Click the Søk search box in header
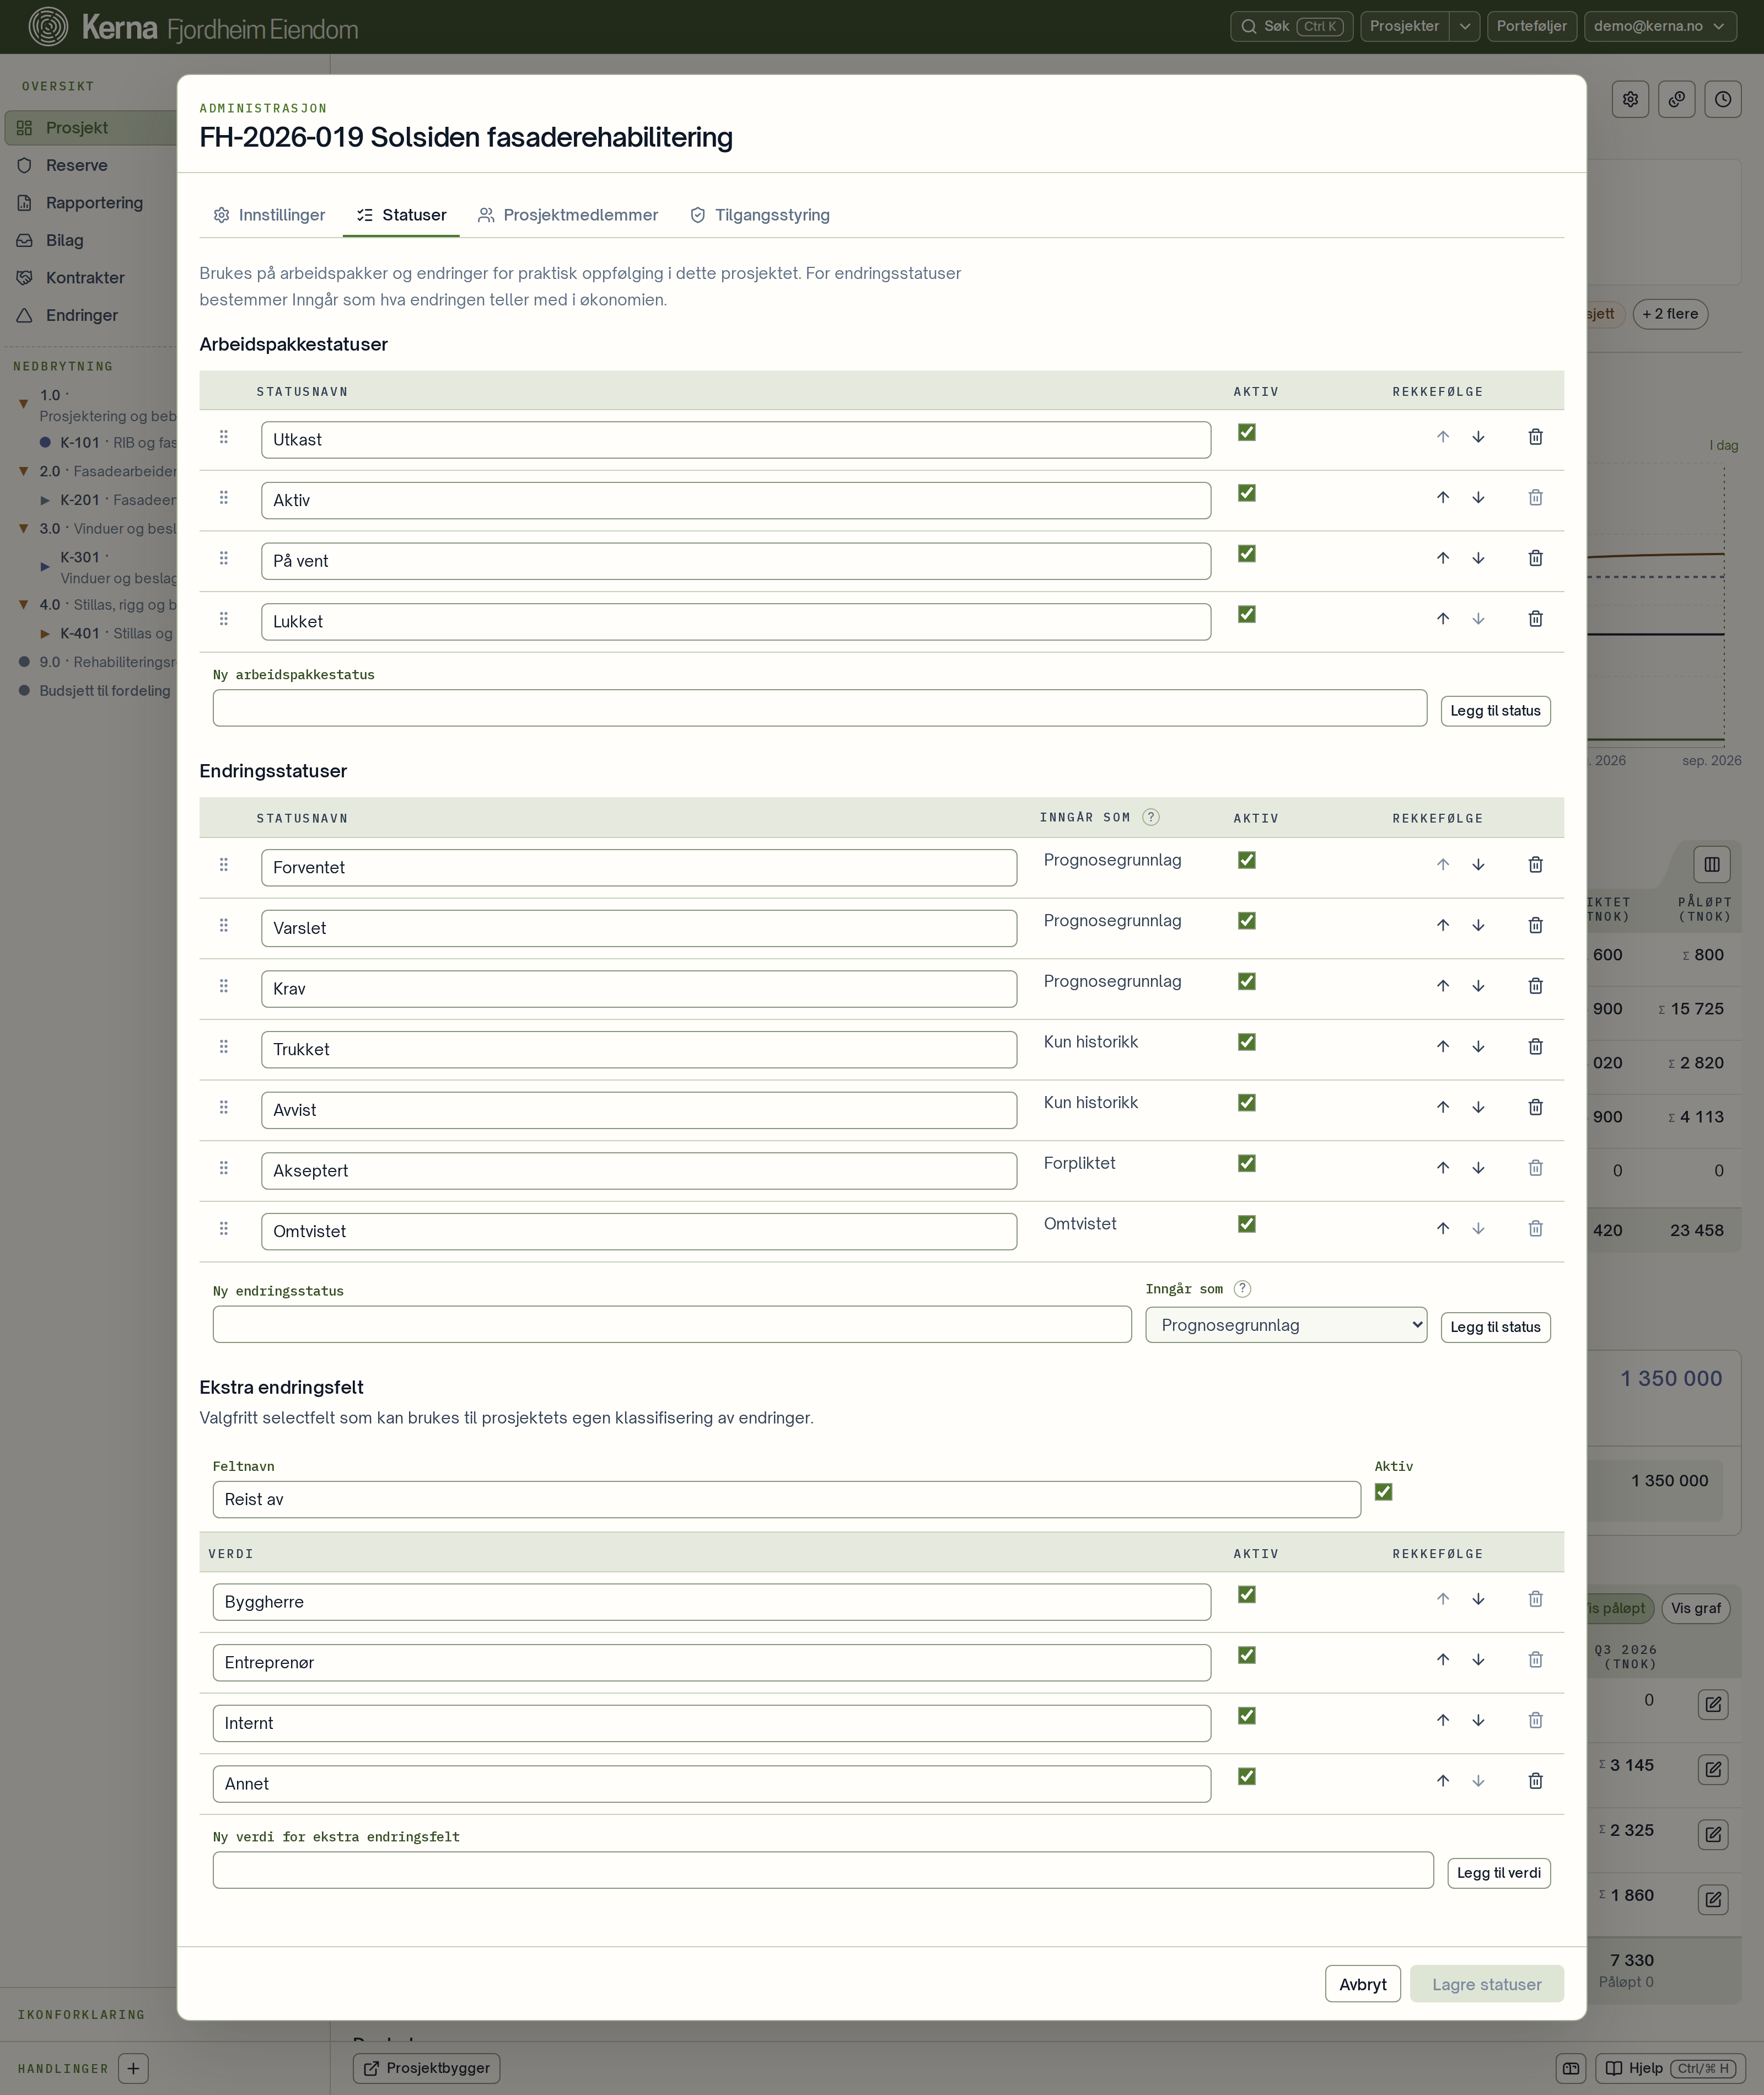 tap(1291, 26)
